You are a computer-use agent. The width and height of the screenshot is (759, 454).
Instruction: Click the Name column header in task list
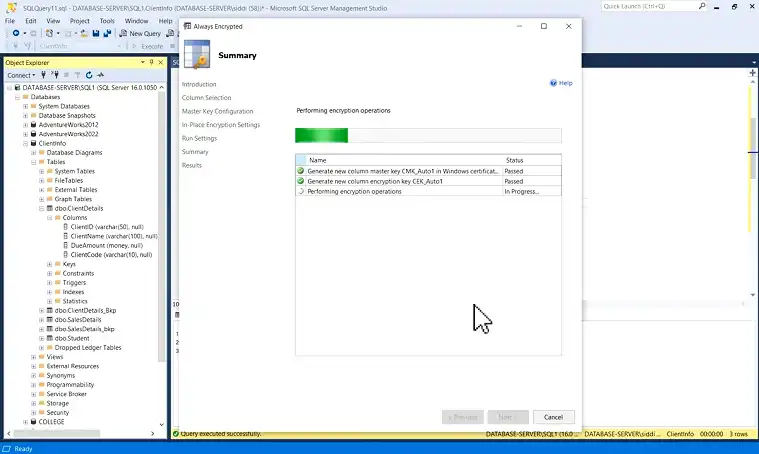[404, 160]
